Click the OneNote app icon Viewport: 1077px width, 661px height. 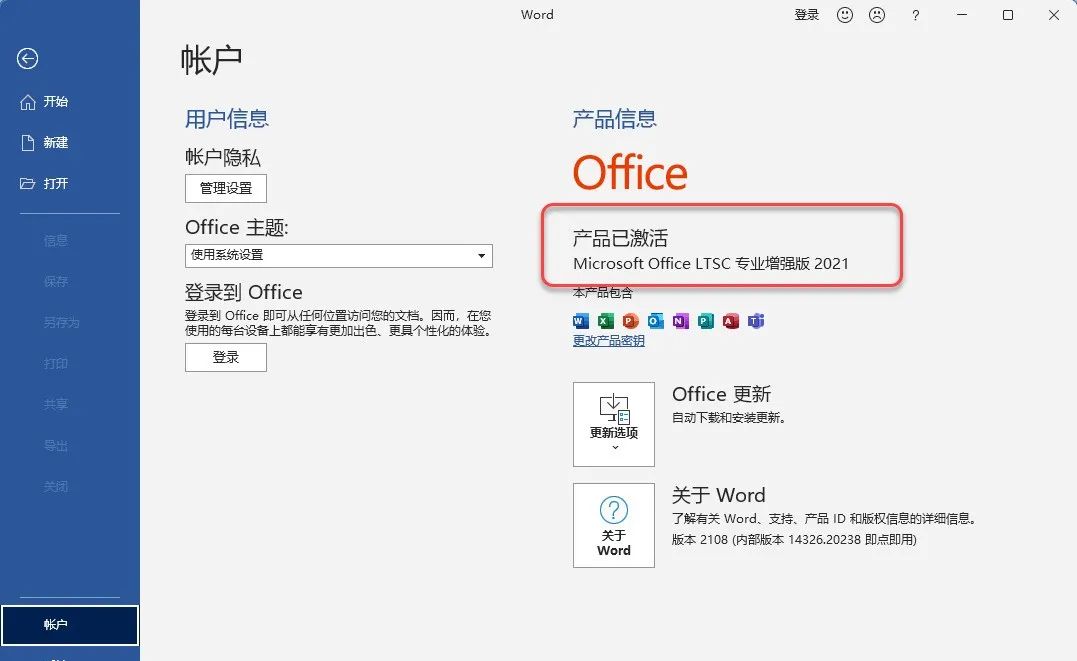681,321
